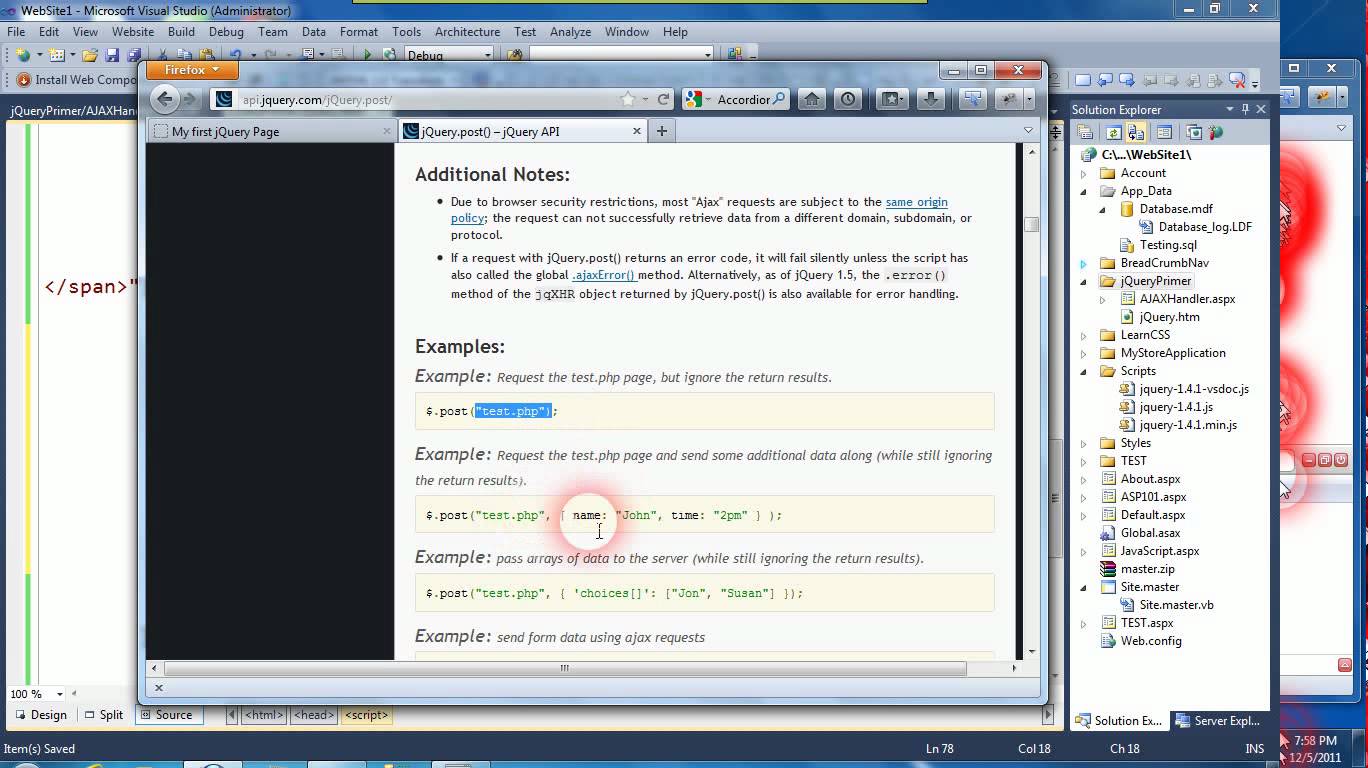
Task: Open a new Firefox tab with plus button
Action: point(661,131)
